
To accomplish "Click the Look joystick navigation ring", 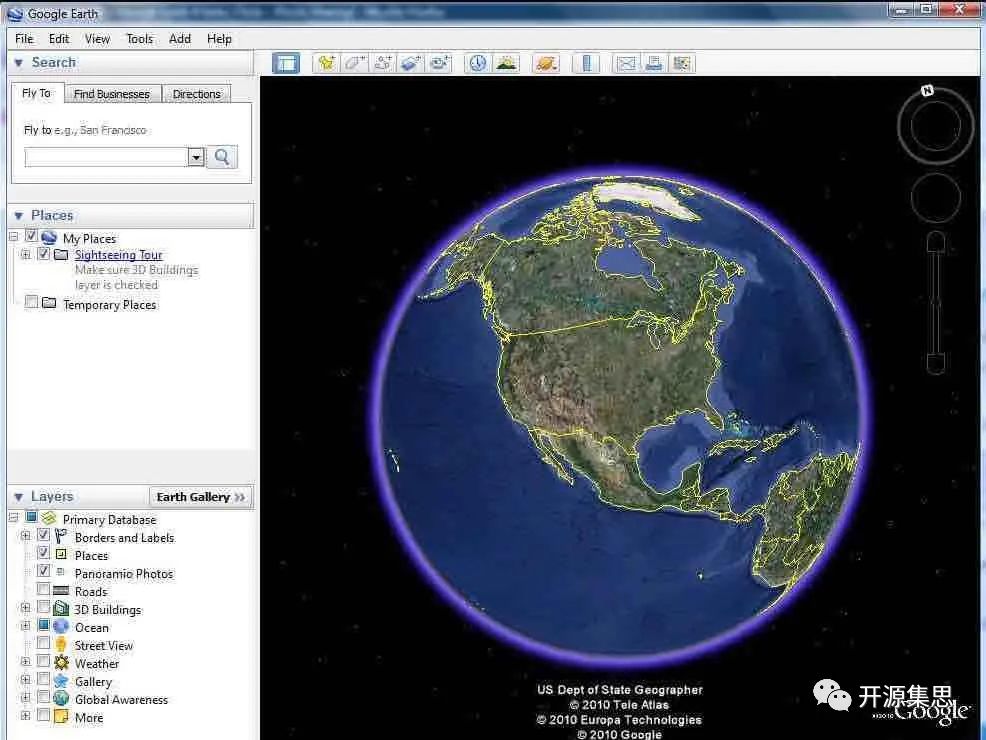I will point(936,126).
